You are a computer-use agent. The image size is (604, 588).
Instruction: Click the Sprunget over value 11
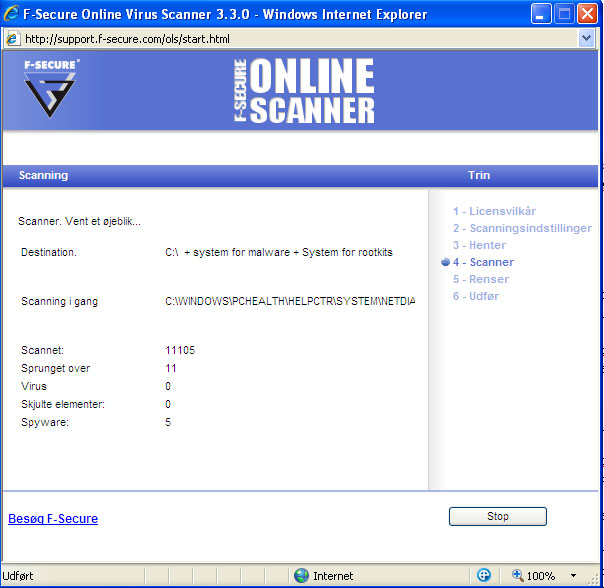coord(171,368)
